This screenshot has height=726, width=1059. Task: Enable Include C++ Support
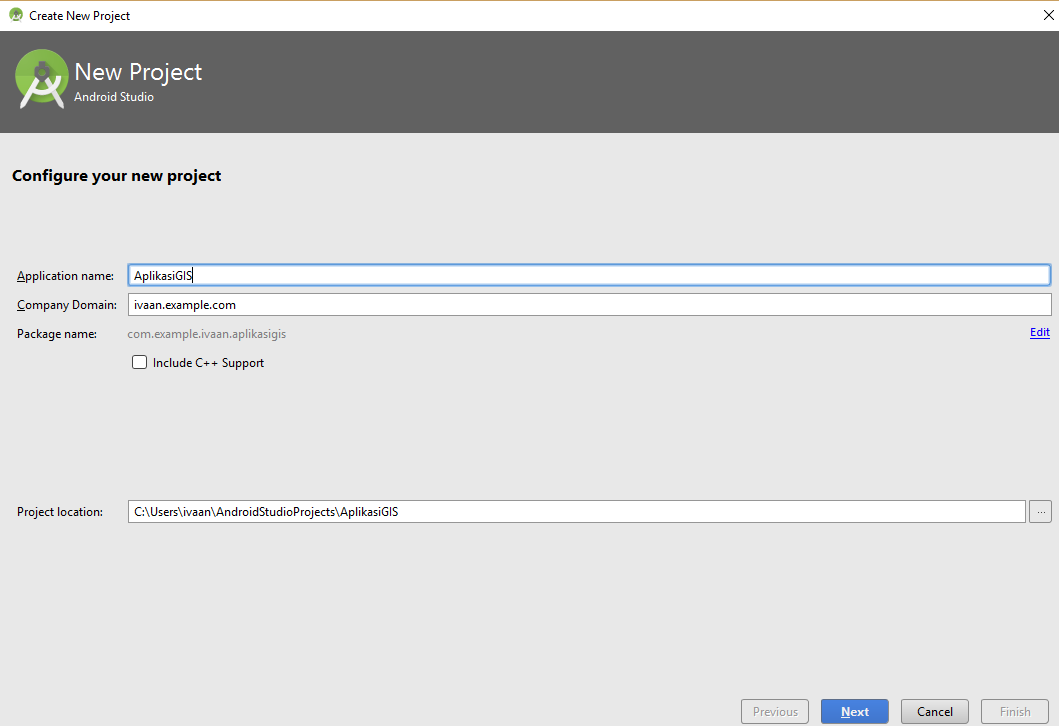[139, 362]
